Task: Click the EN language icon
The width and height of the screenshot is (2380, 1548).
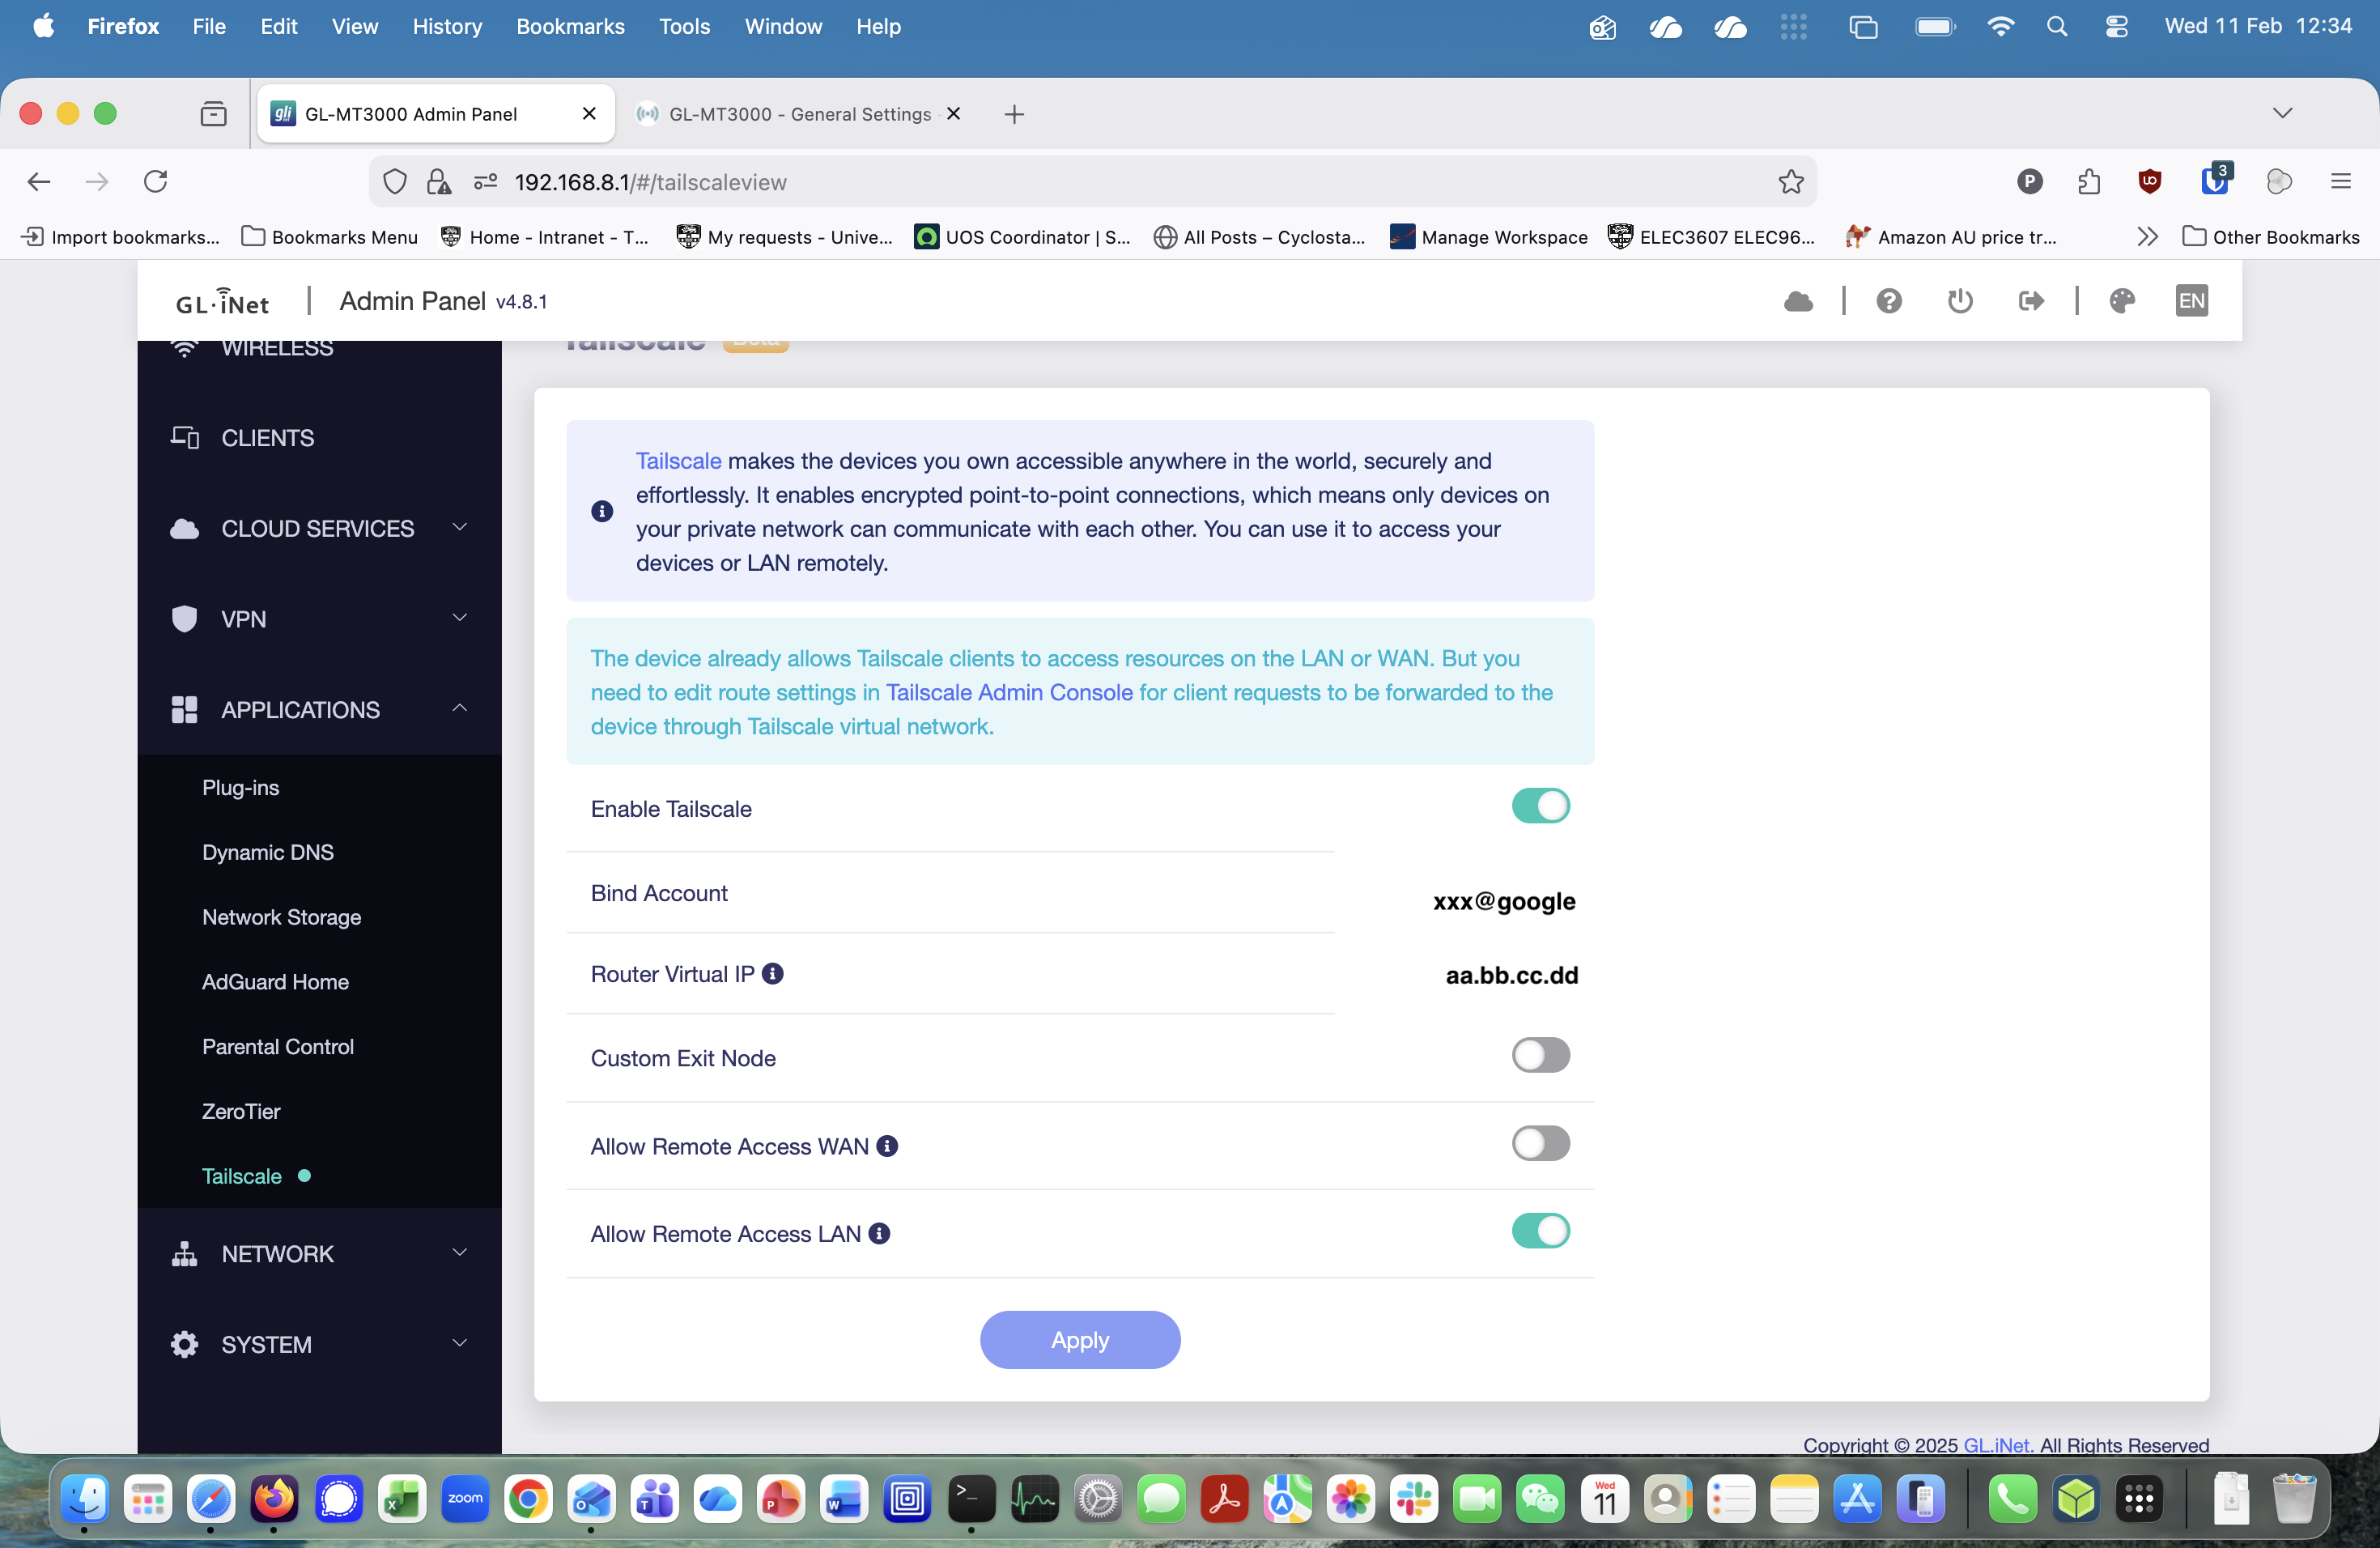Action: tap(2191, 301)
